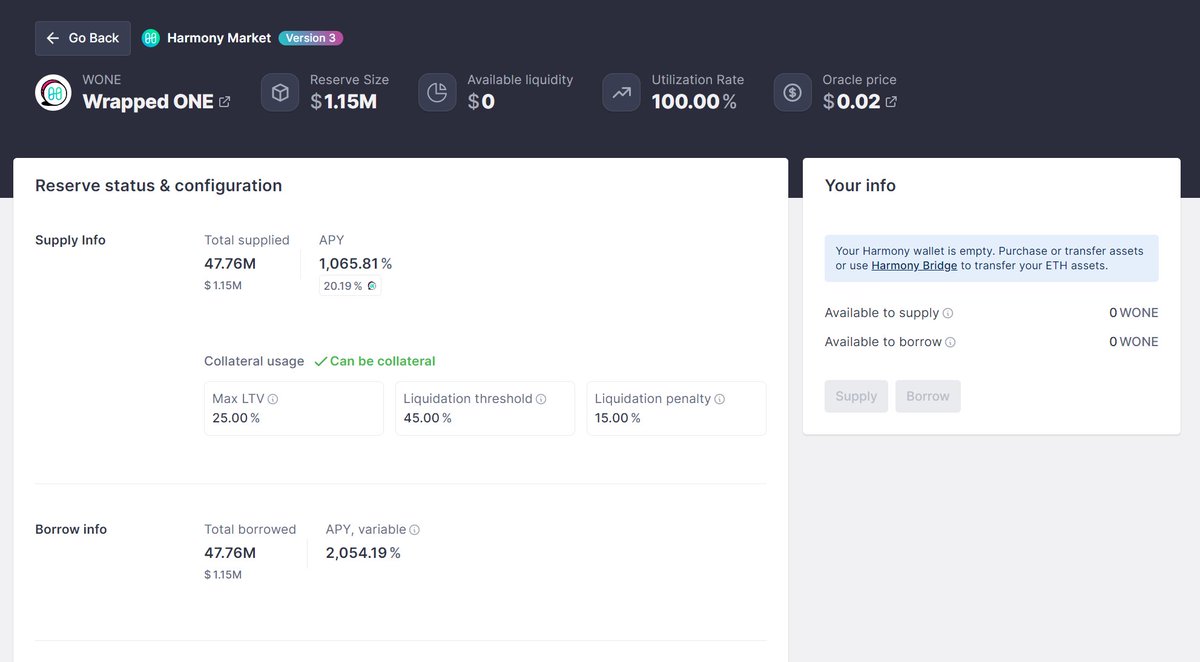Click the Supply Info section label
The width and height of the screenshot is (1200, 662).
(x=70, y=240)
